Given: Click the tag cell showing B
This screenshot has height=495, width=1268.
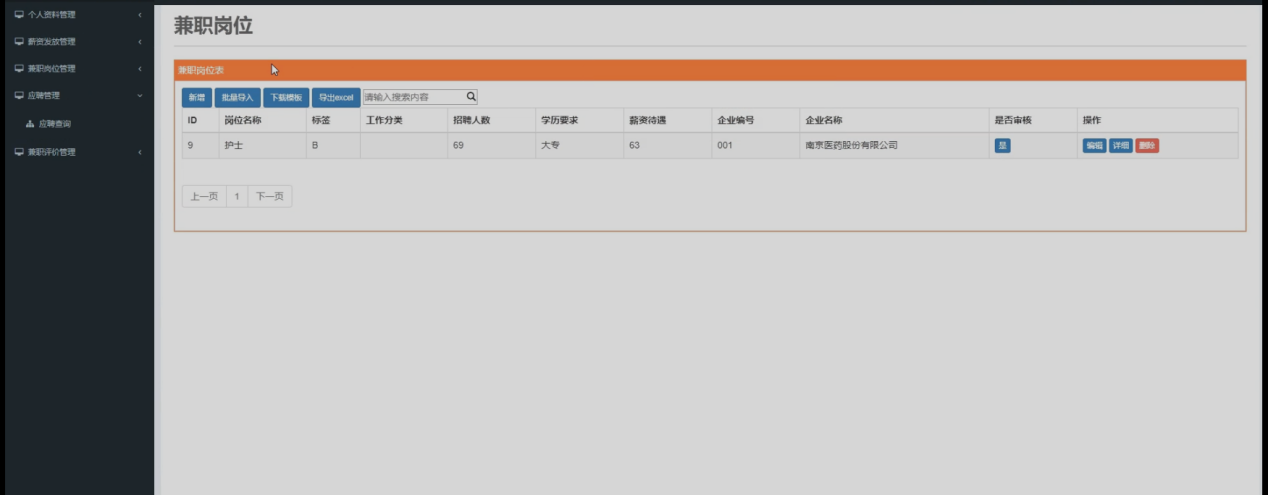Looking at the screenshot, I should (333, 145).
